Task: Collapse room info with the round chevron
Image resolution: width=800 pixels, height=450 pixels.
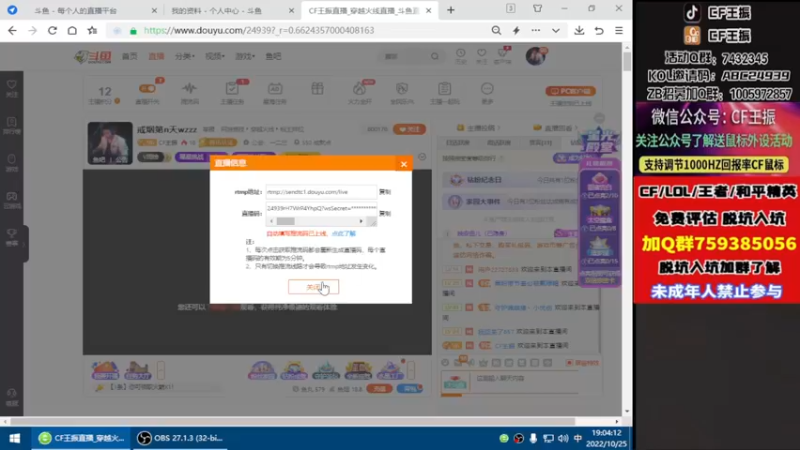Action: 422,157
